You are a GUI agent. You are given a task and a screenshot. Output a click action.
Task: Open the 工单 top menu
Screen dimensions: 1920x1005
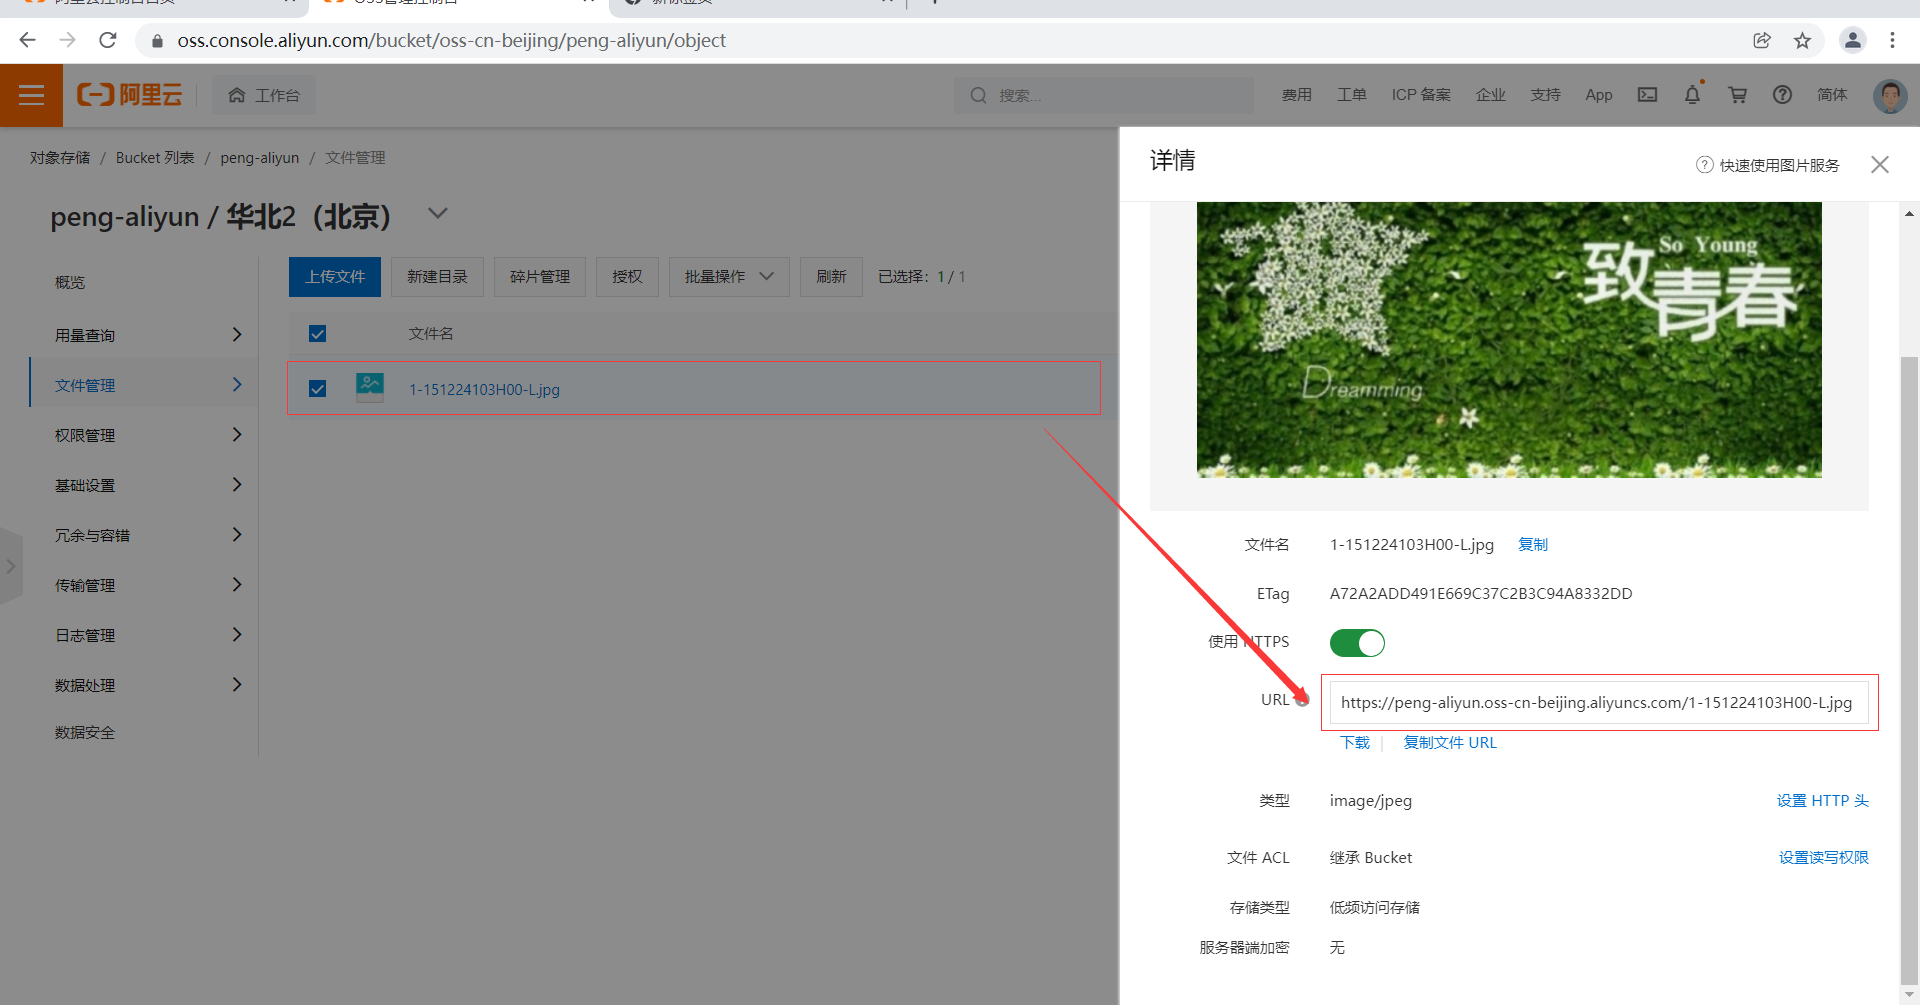1351,95
